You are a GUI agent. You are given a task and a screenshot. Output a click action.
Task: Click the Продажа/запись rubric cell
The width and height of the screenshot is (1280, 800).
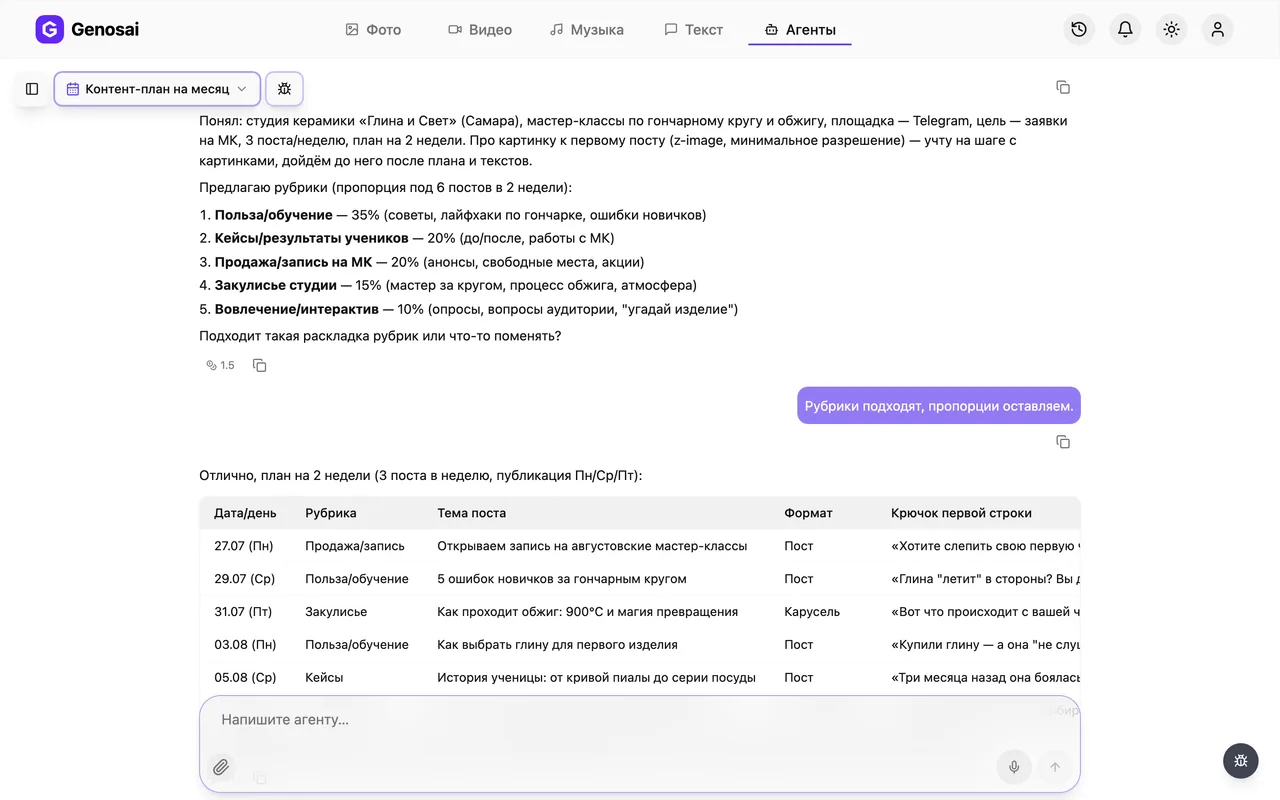pos(355,546)
